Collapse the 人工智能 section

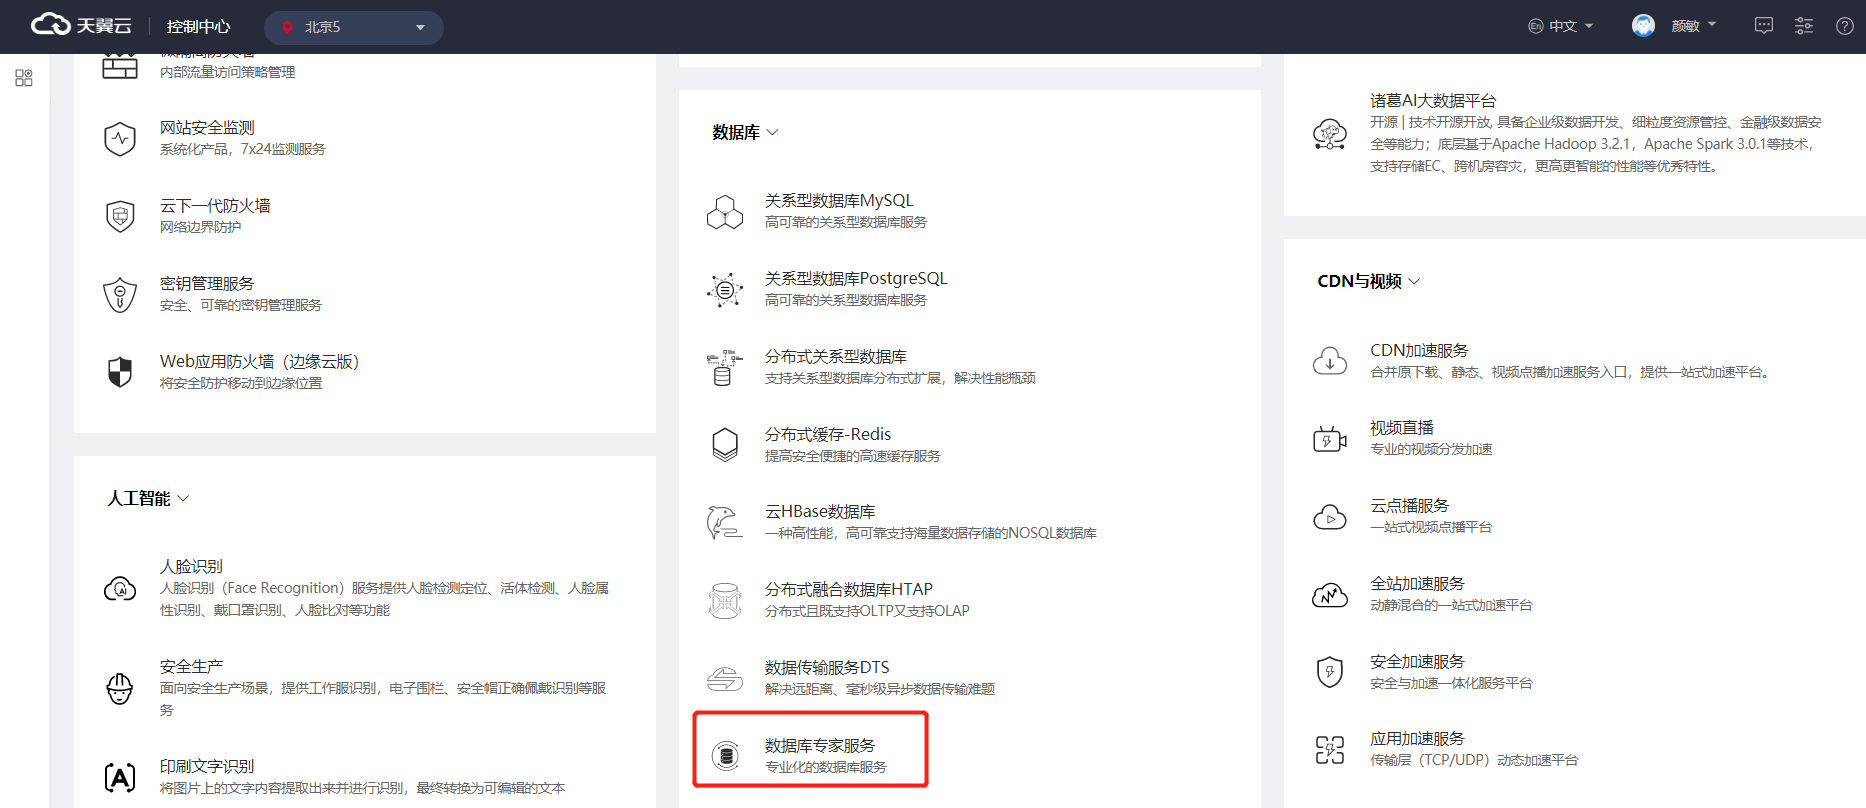pos(148,498)
